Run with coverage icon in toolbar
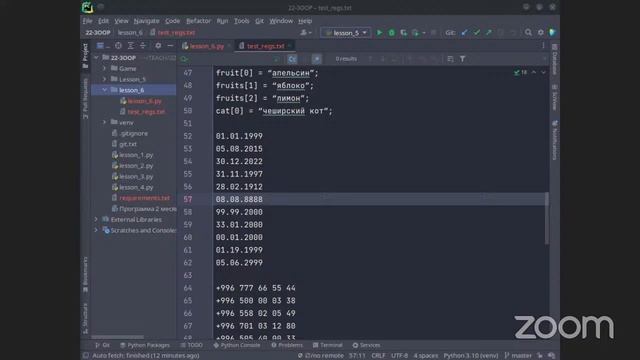This screenshot has width=640, height=360. (404, 33)
